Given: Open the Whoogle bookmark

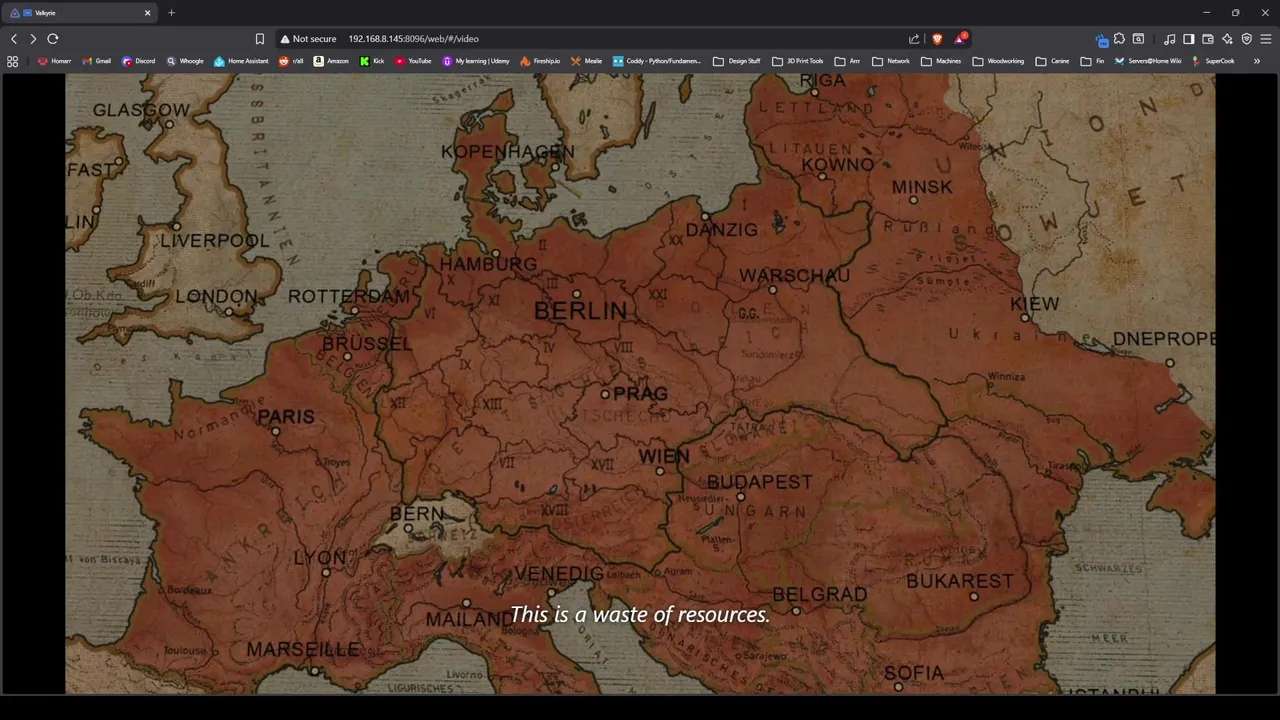Looking at the screenshot, I should tap(185, 61).
